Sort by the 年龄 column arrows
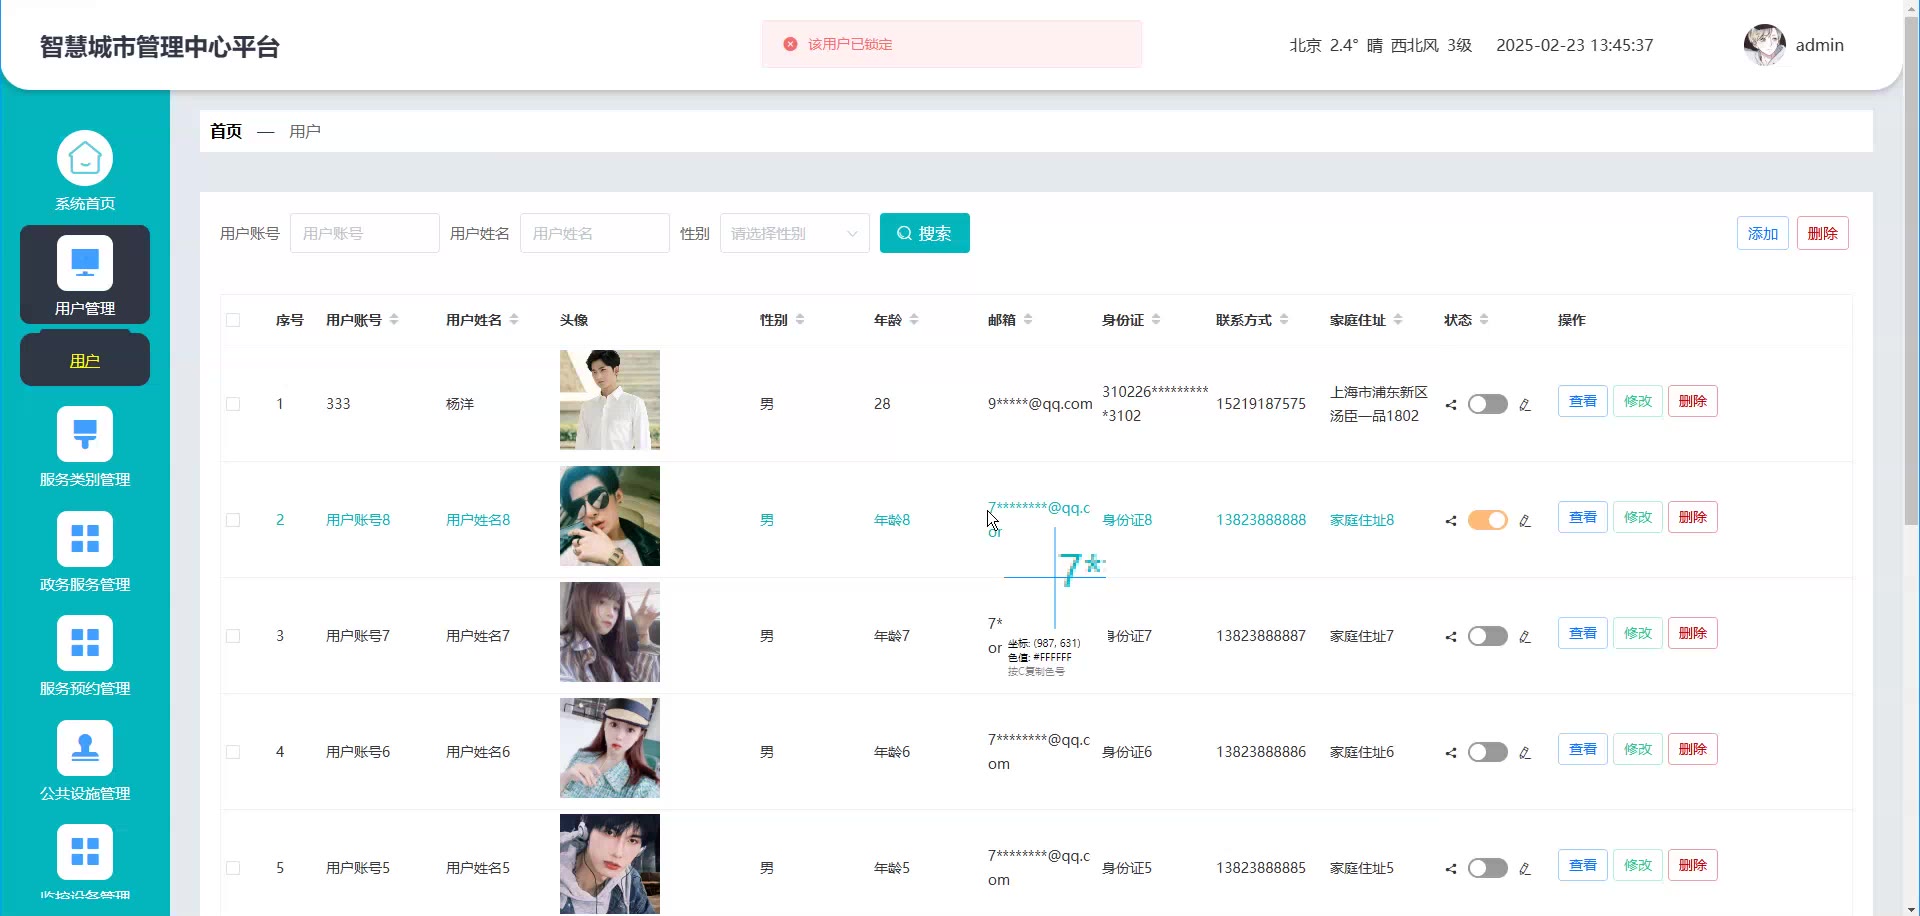Screen dimensions: 1920x916 [x=914, y=320]
